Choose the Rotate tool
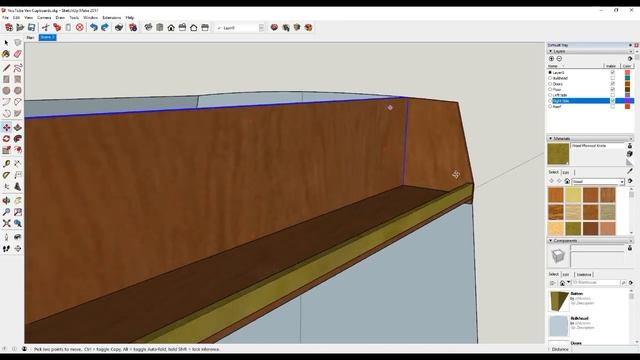Viewport: 640px width, 360px height. 6,139
